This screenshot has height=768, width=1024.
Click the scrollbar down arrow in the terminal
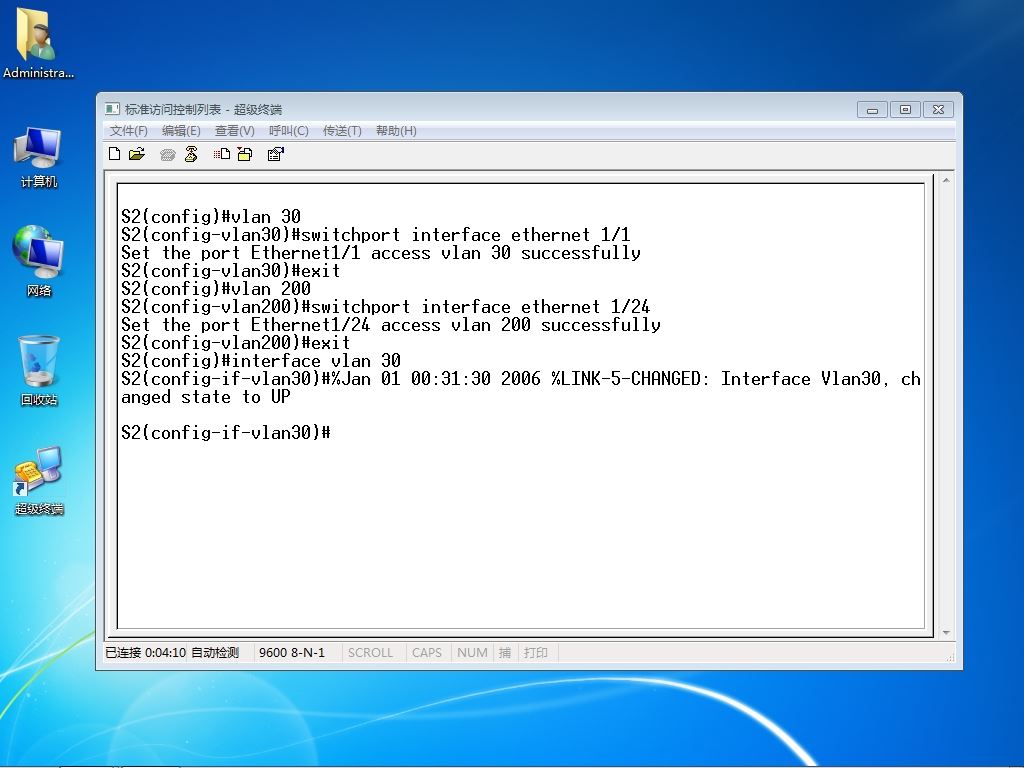(x=946, y=632)
